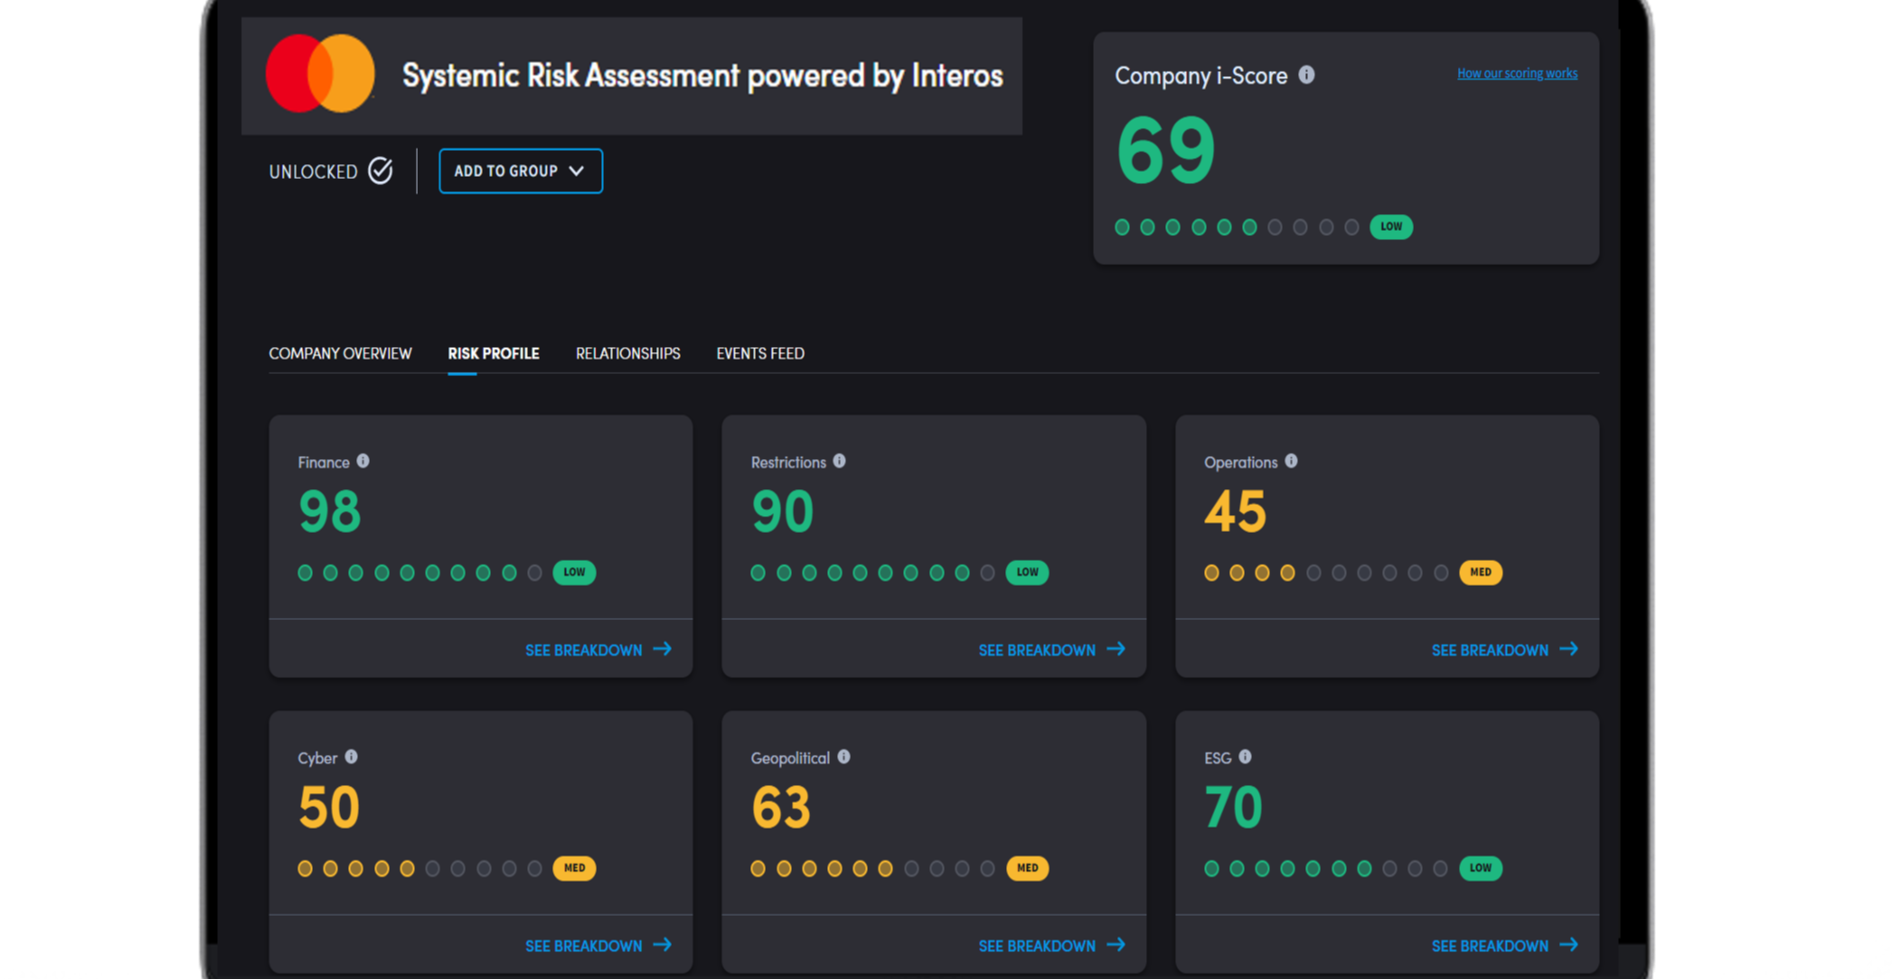Switch to the RELATIONSHIPS tab

628,353
